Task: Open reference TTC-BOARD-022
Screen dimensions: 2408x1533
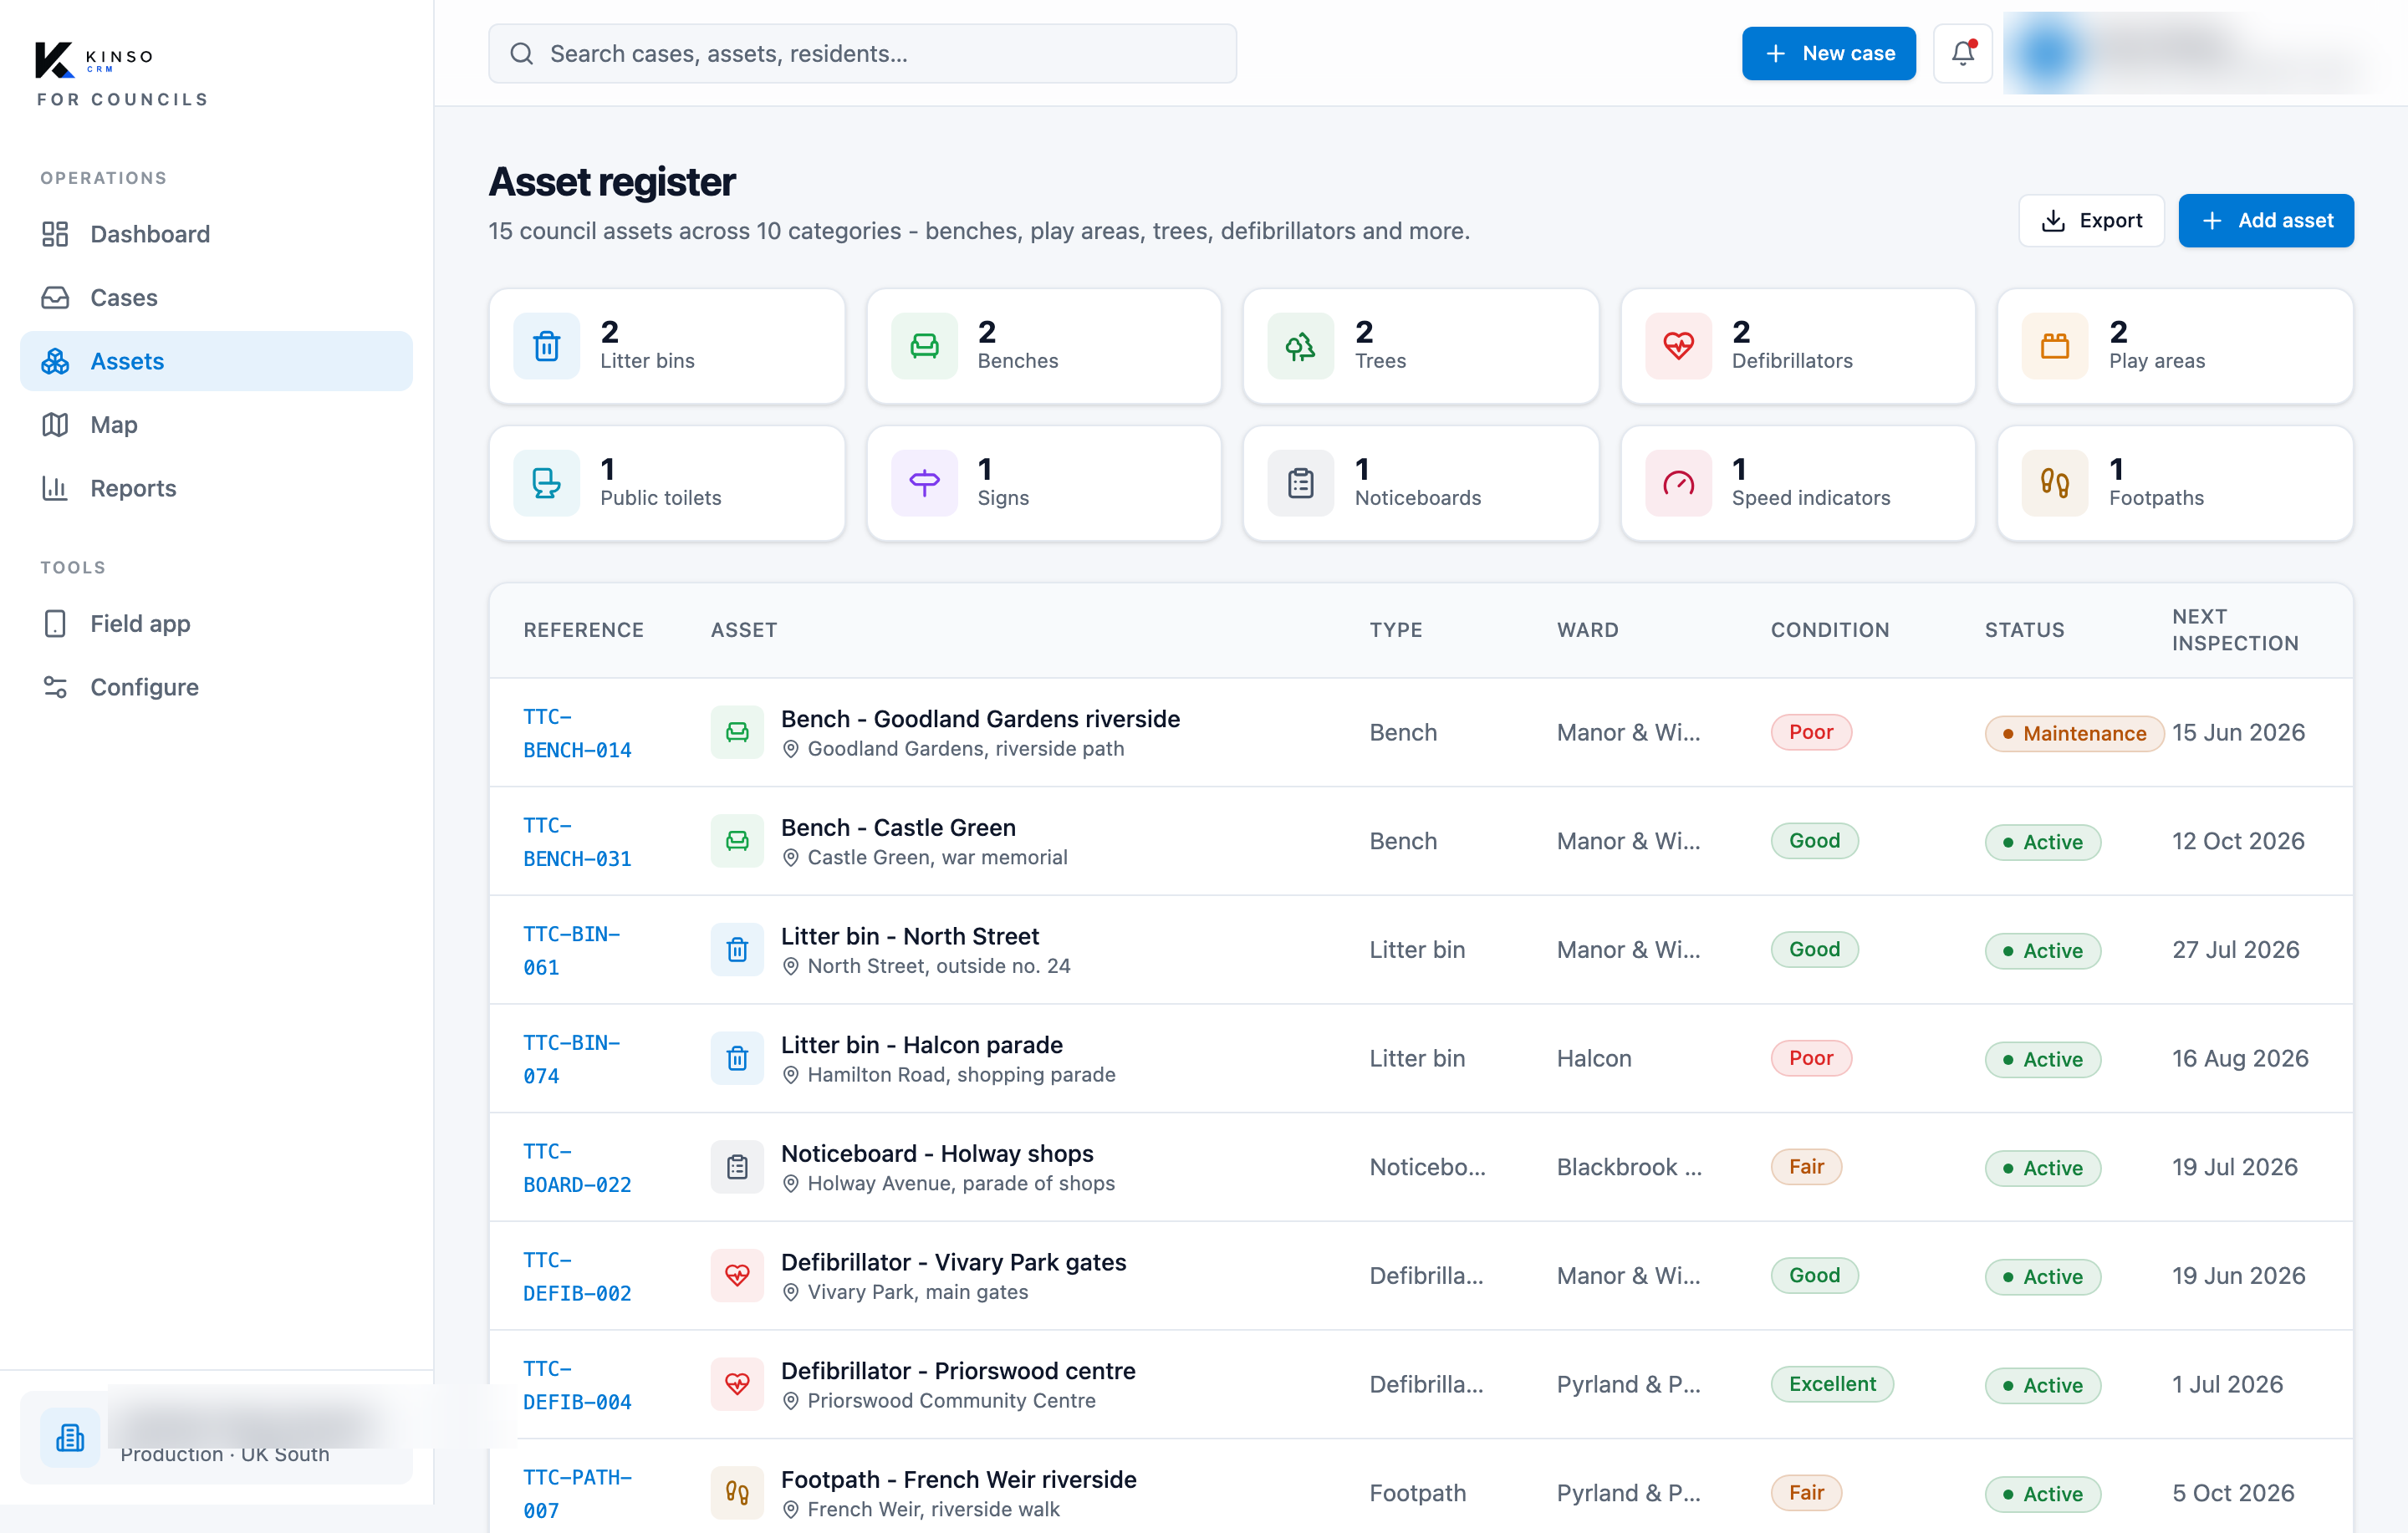Action: [577, 1168]
